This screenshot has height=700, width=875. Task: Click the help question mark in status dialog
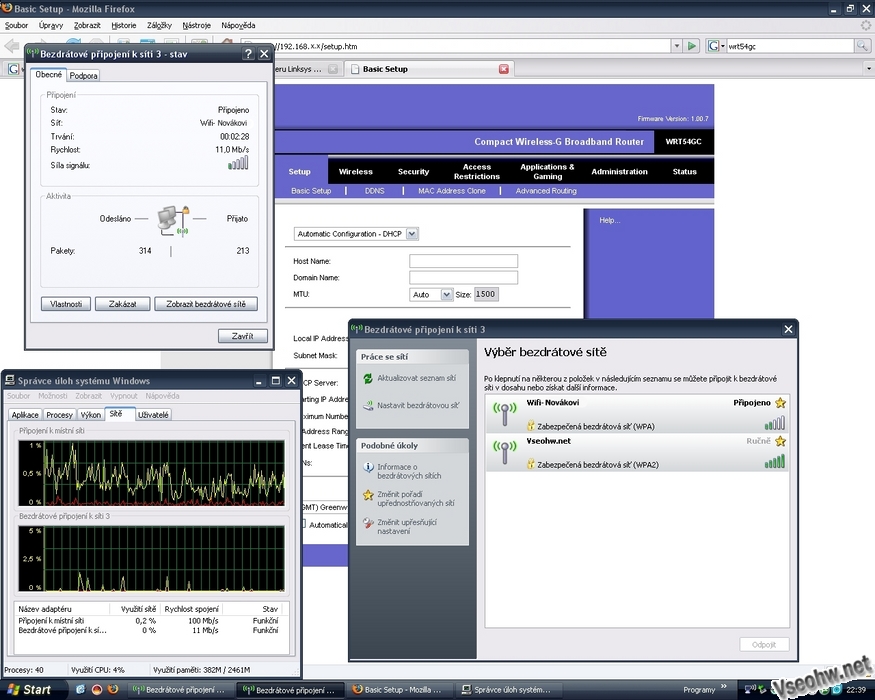coord(248,54)
